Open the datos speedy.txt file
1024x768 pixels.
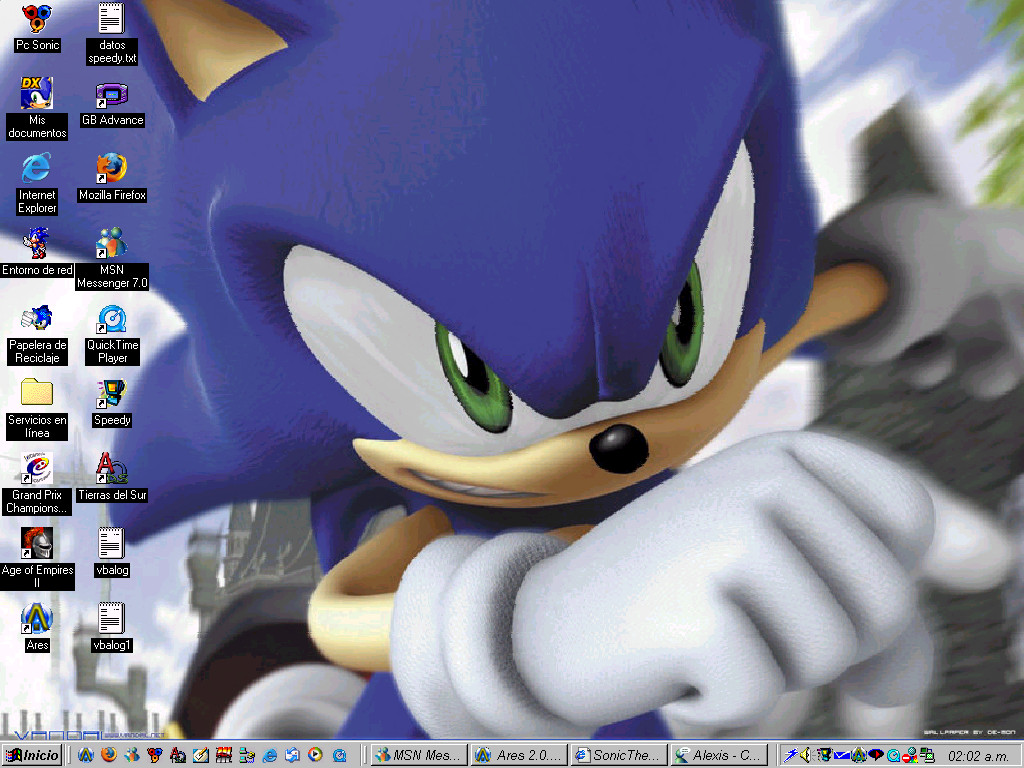pos(112,34)
